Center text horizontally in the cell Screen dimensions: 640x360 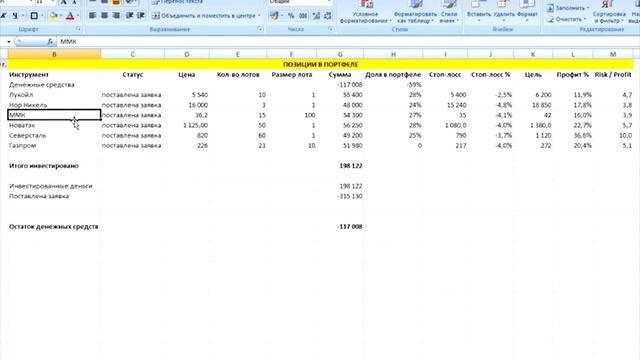104,16
